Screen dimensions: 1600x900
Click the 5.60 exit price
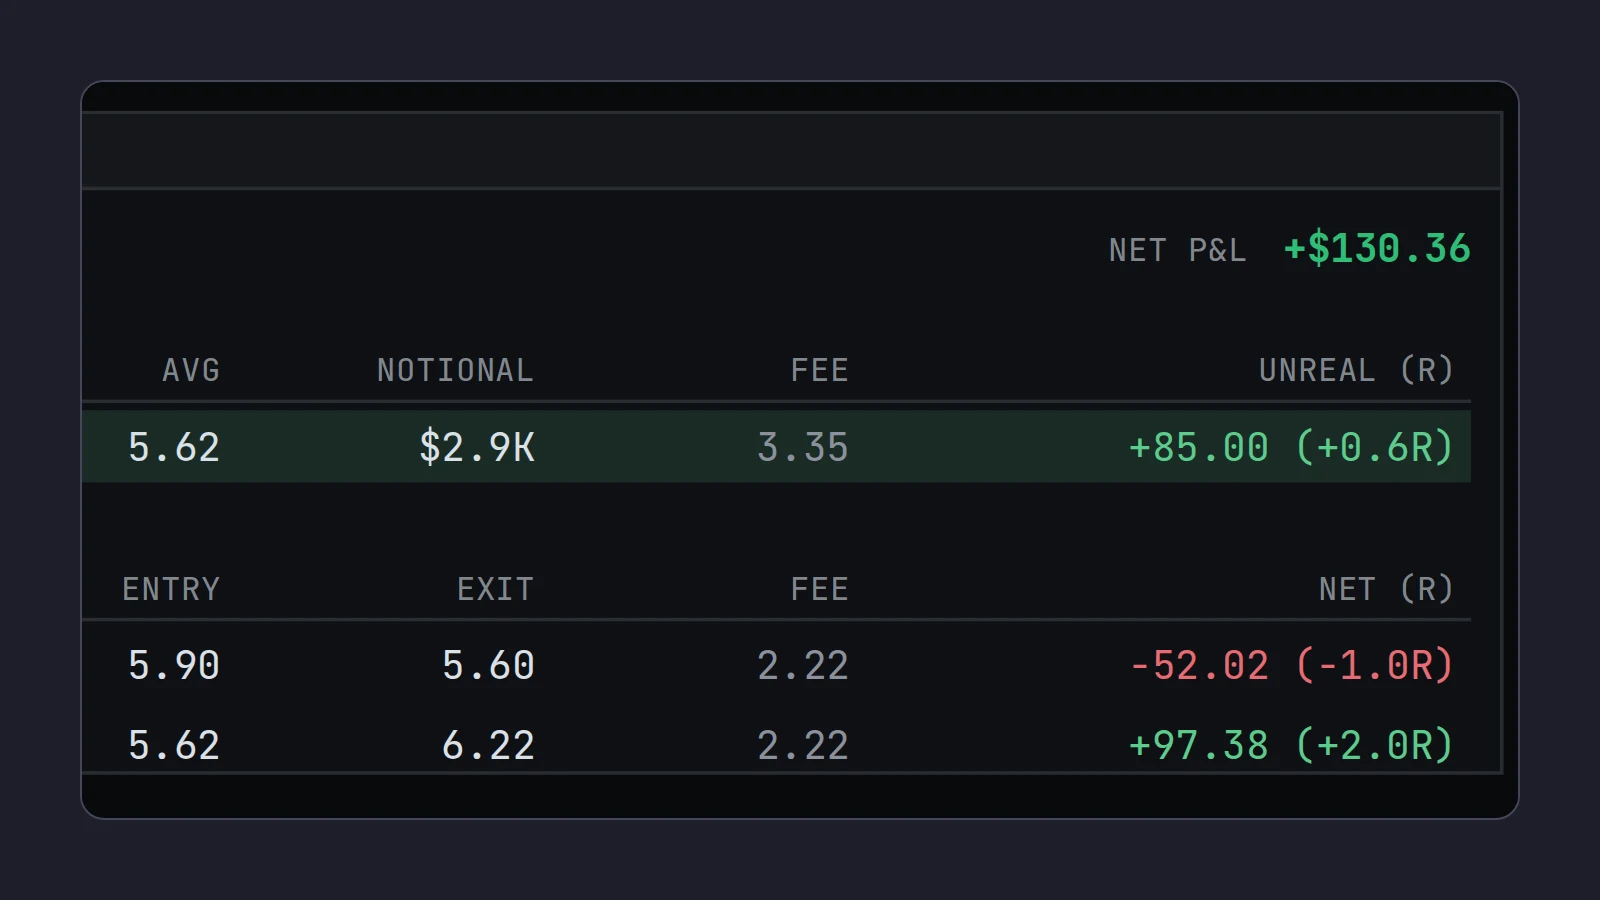488,665
